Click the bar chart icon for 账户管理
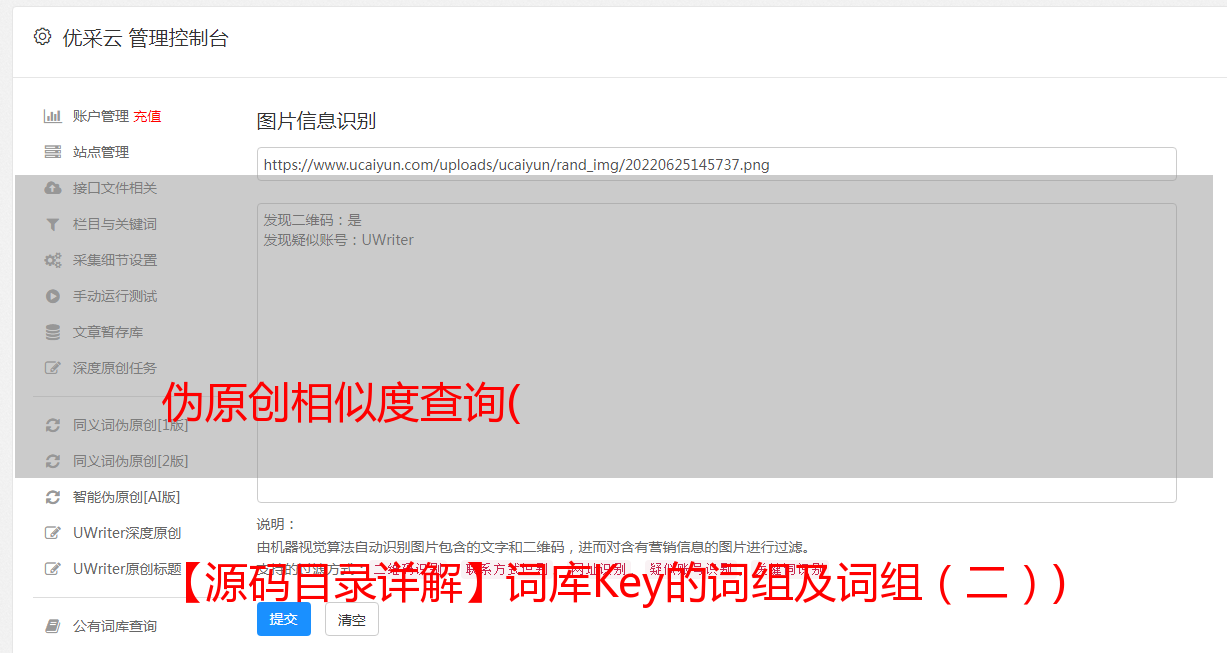 [x=53, y=116]
